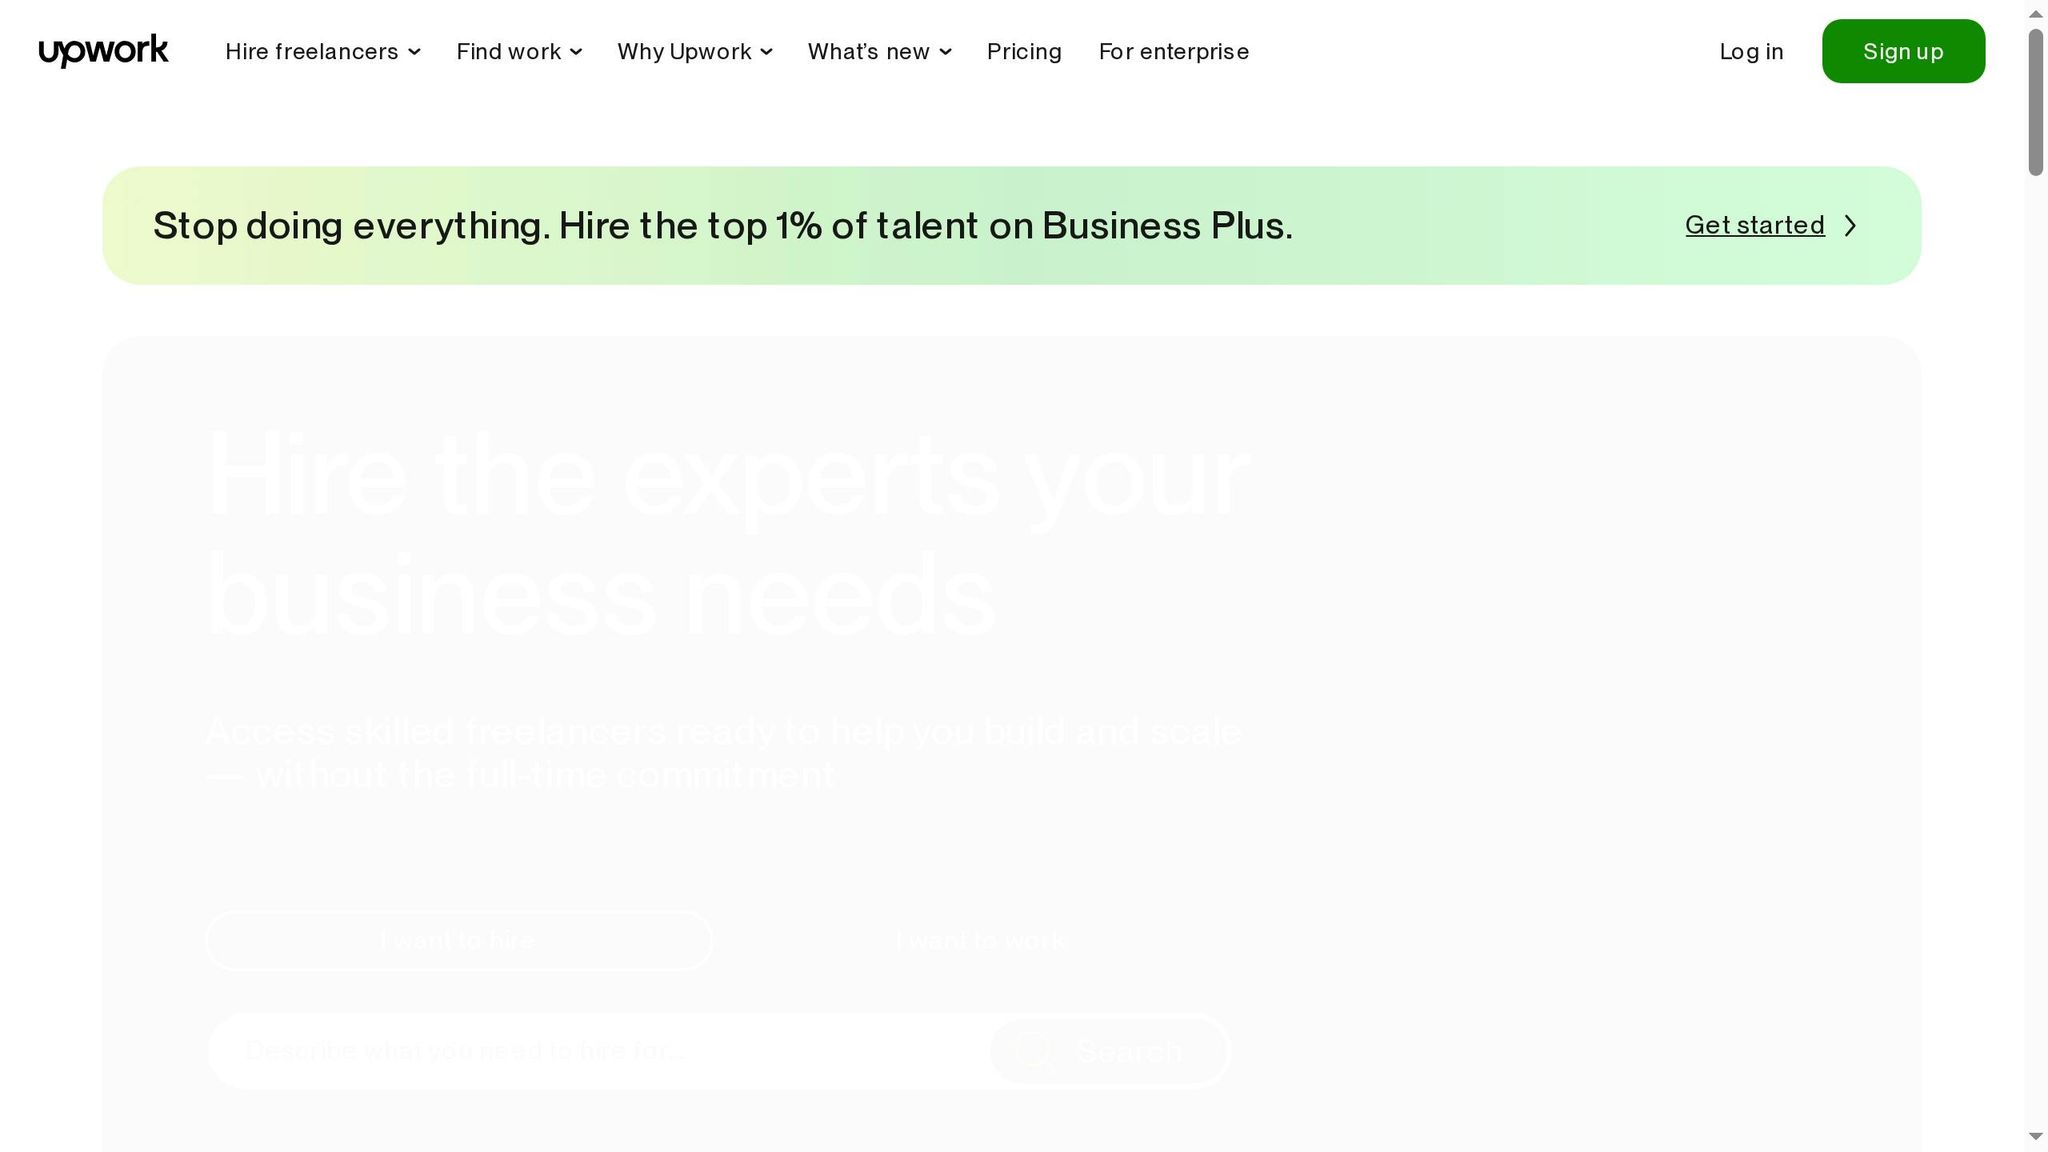Select the 'I want to work' option
Screen dimensions: 2048x1152
click(x=981, y=940)
